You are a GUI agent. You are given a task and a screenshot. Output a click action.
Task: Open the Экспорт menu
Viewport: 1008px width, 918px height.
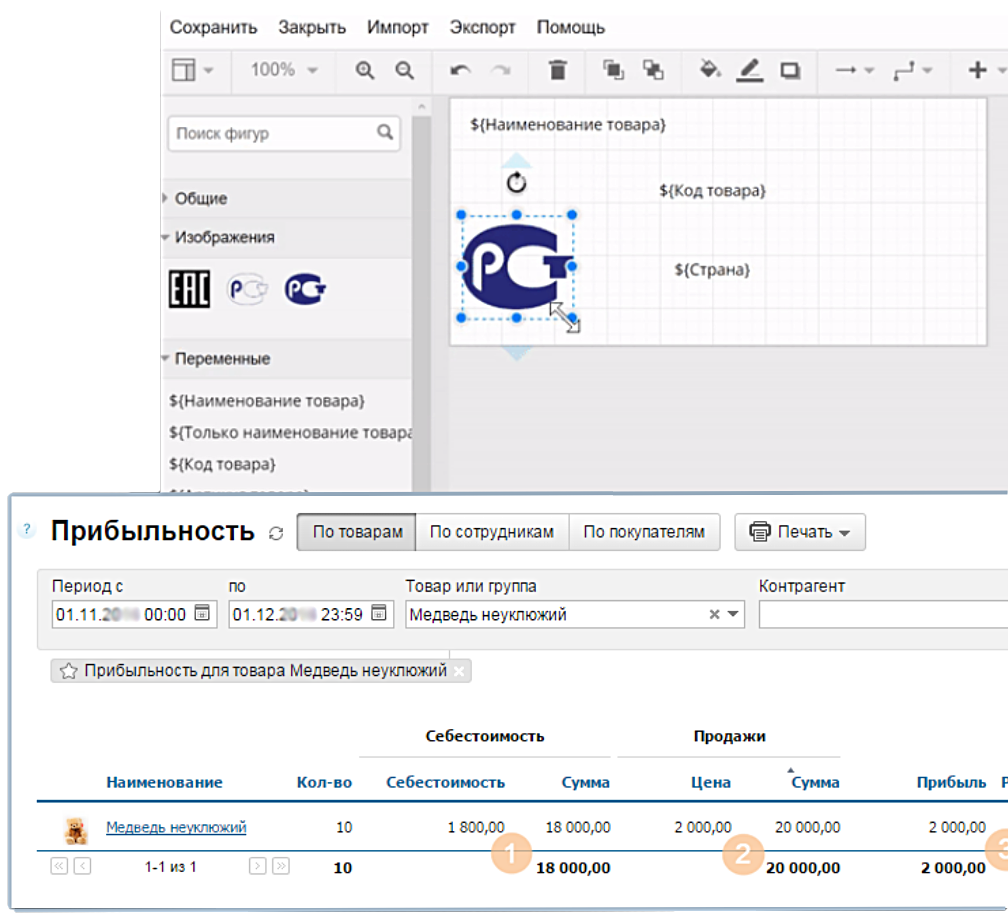click(482, 27)
